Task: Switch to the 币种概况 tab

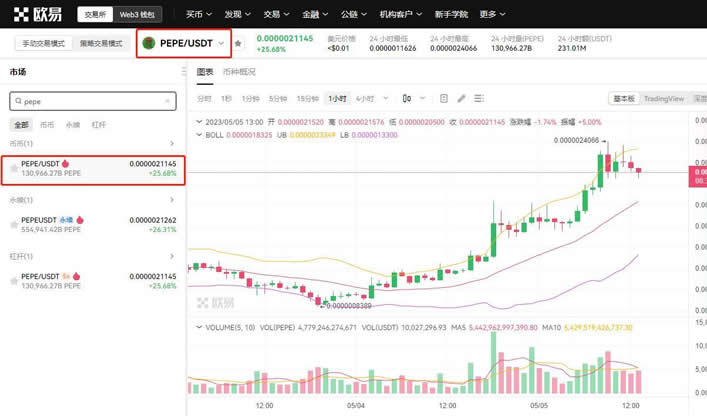Action: (239, 72)
